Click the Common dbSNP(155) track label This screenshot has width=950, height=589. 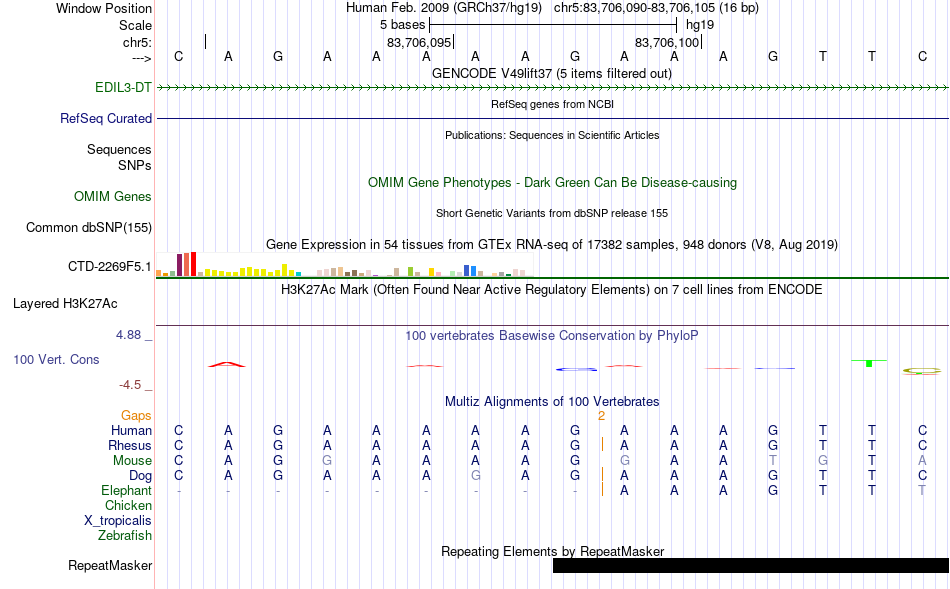point(88,227)
